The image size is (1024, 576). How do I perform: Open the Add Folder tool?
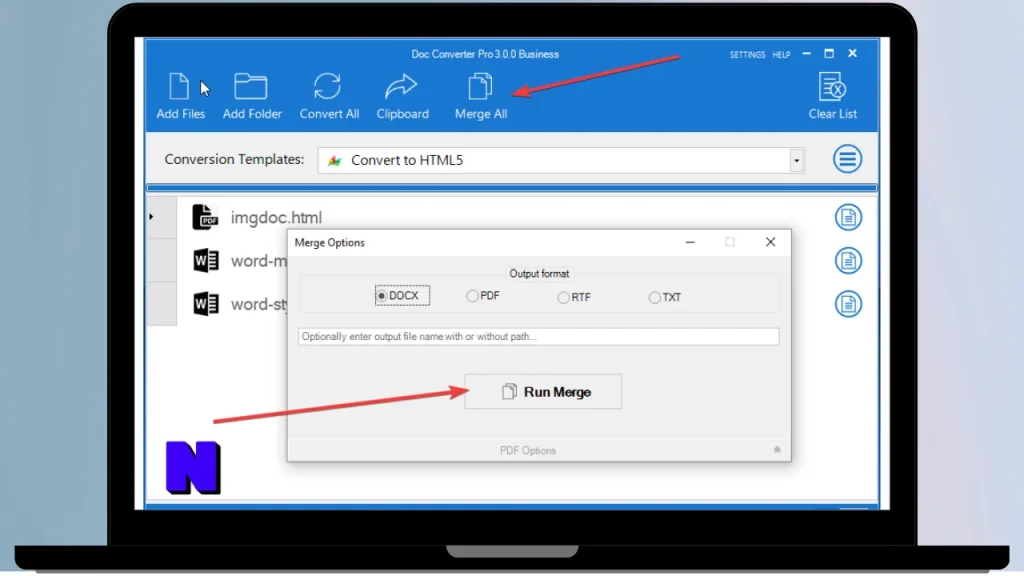pos(252,96)
